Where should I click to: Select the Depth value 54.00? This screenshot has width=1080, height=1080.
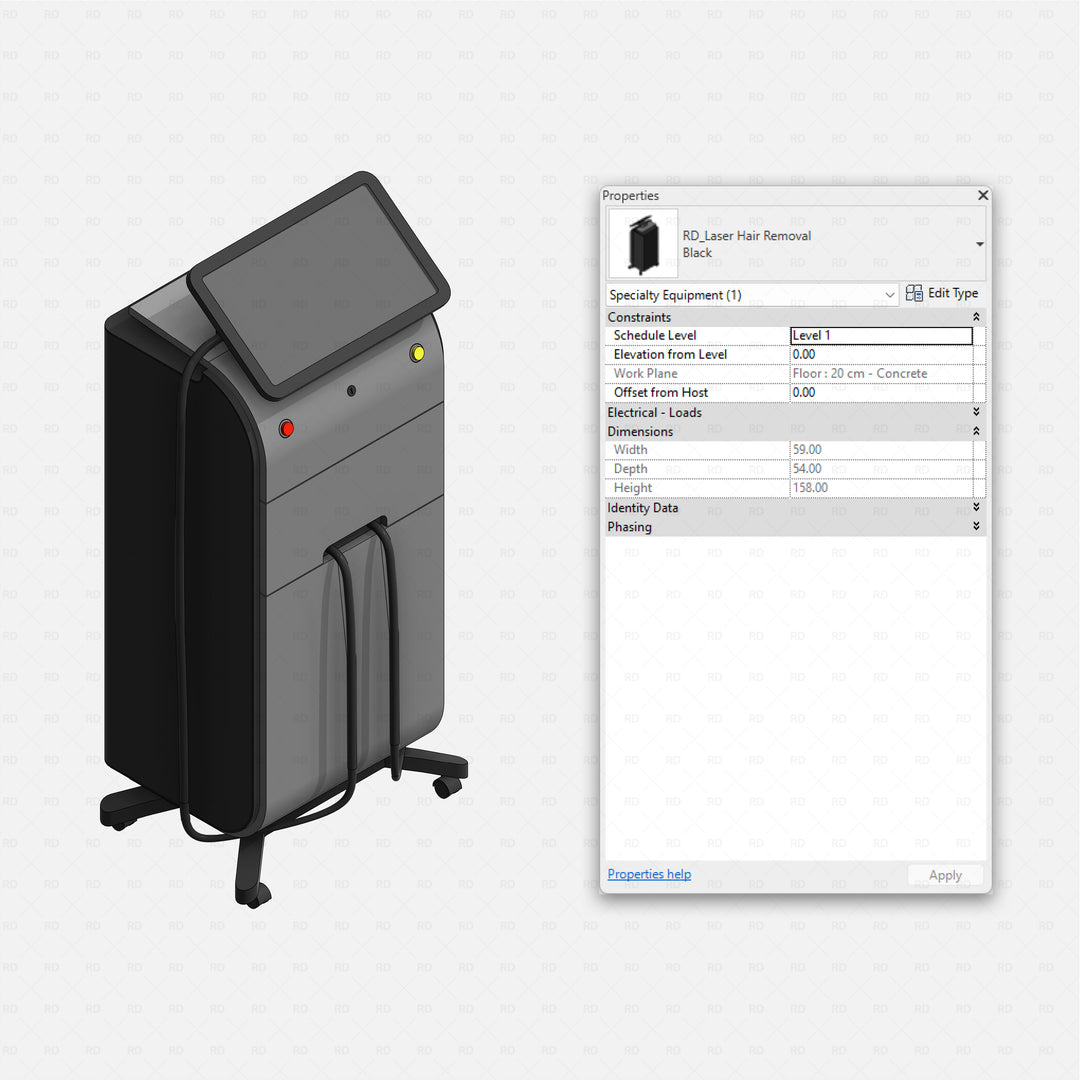click(x=807, y=469)
